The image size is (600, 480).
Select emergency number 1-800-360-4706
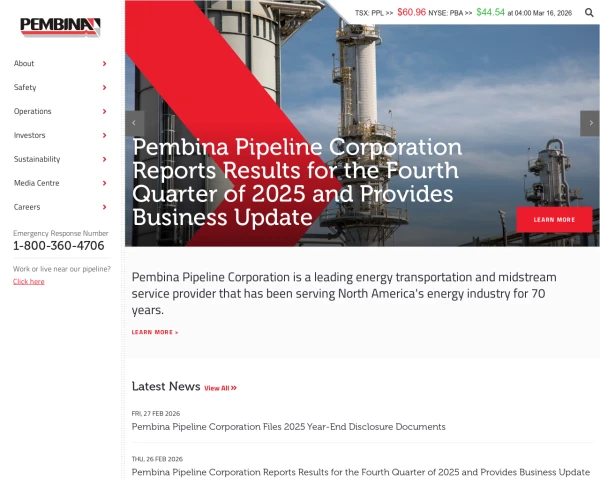pos(59,246)
